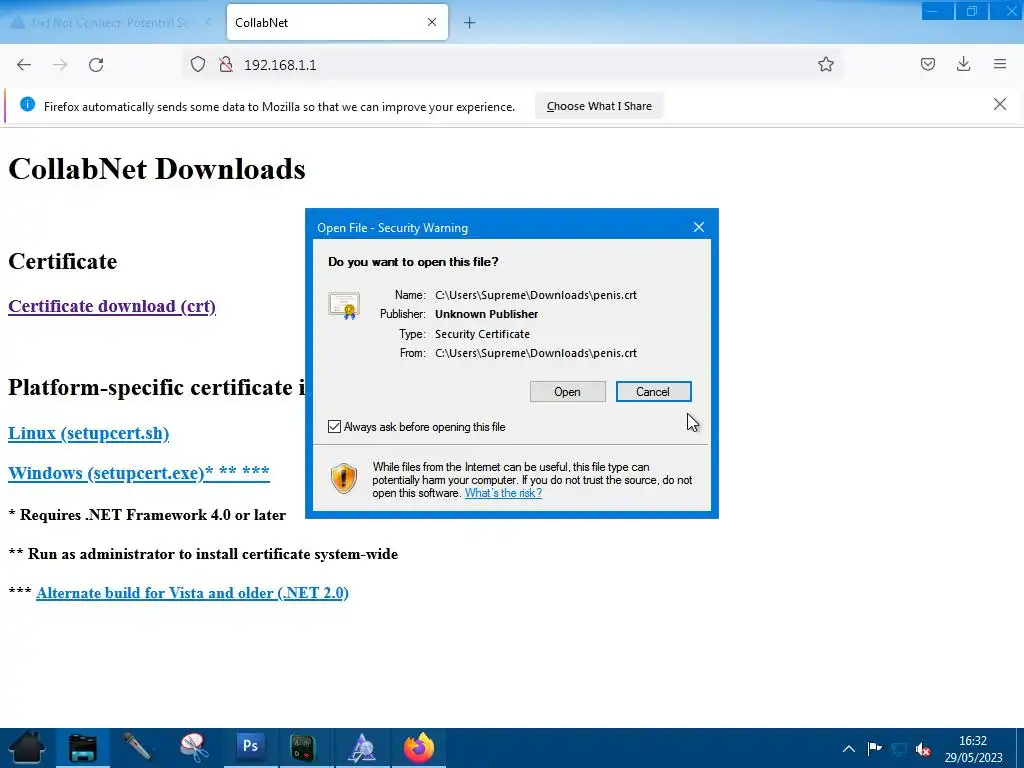The height and width of the screenshot is (768, 1024).
Task: Uncheck Always ask before opening this file
Action: (x=334, y=426)
